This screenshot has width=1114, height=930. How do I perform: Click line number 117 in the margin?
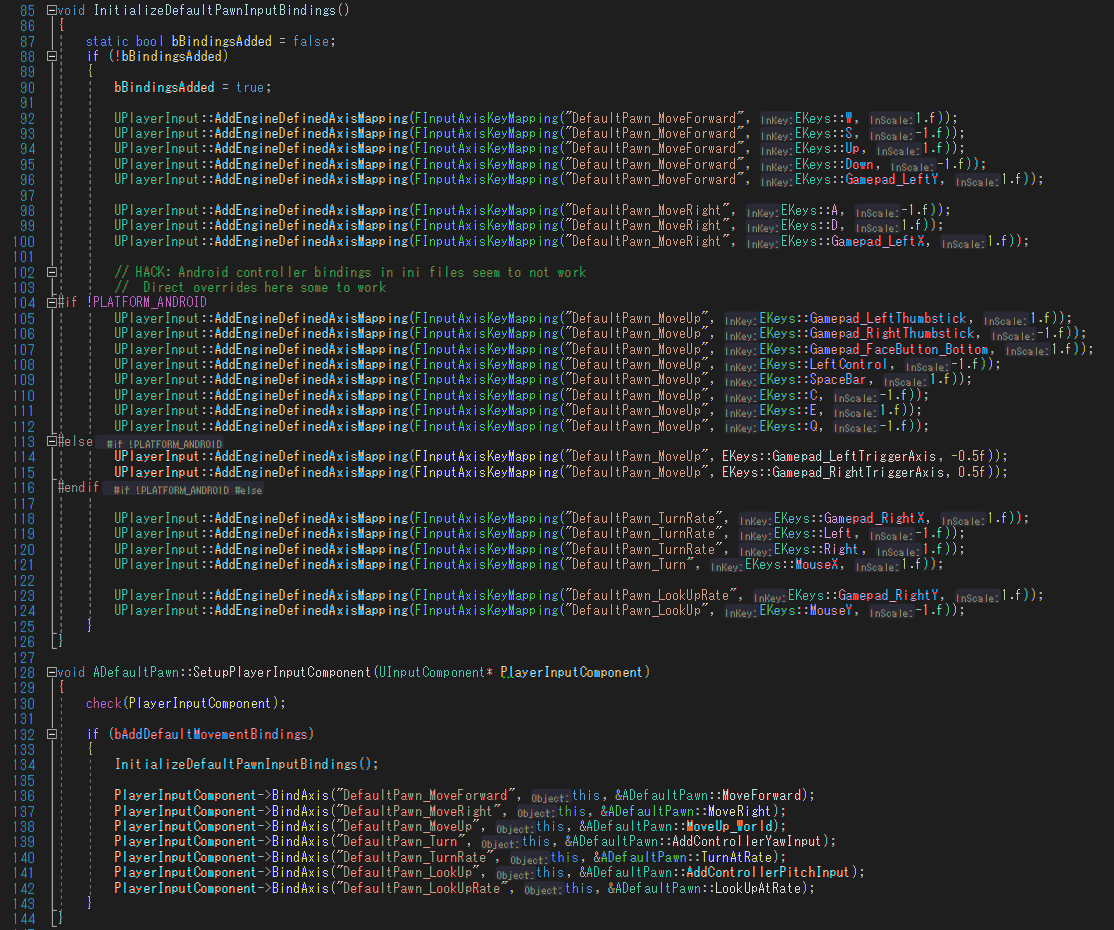point(23,503)
